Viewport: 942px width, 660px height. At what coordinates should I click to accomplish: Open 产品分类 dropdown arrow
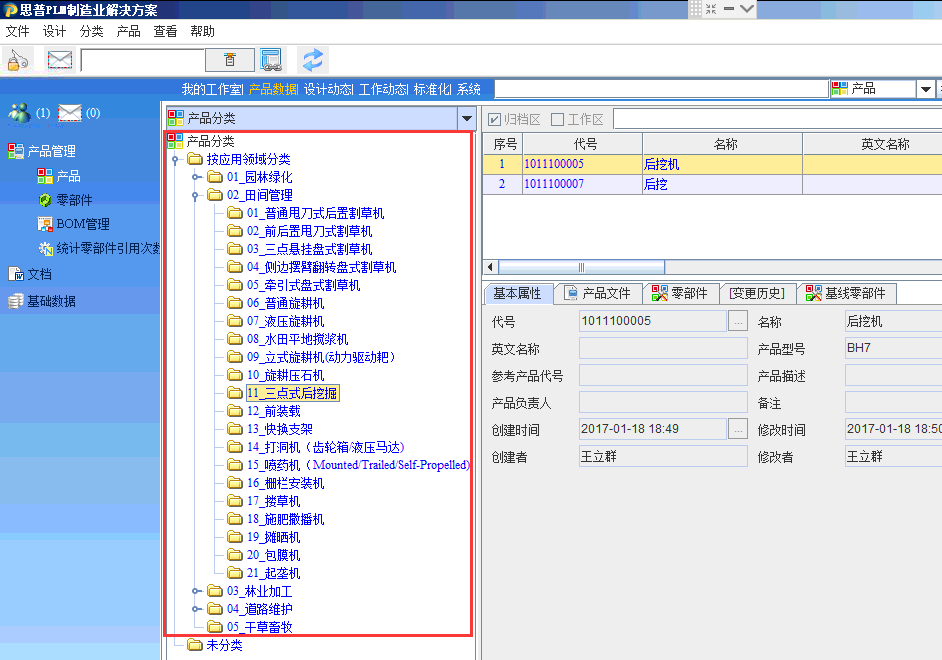467,118
